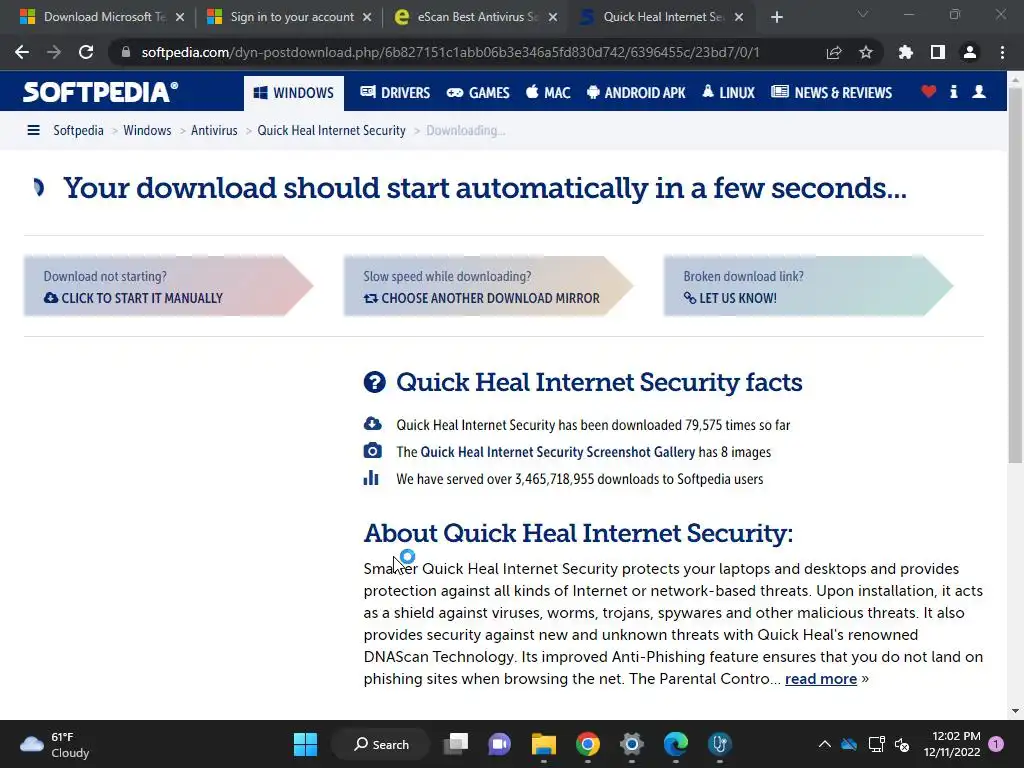This screenshot has height=768, width=1024.
Task: Expand the tab search chevron
Action: (x=863, y=14)
